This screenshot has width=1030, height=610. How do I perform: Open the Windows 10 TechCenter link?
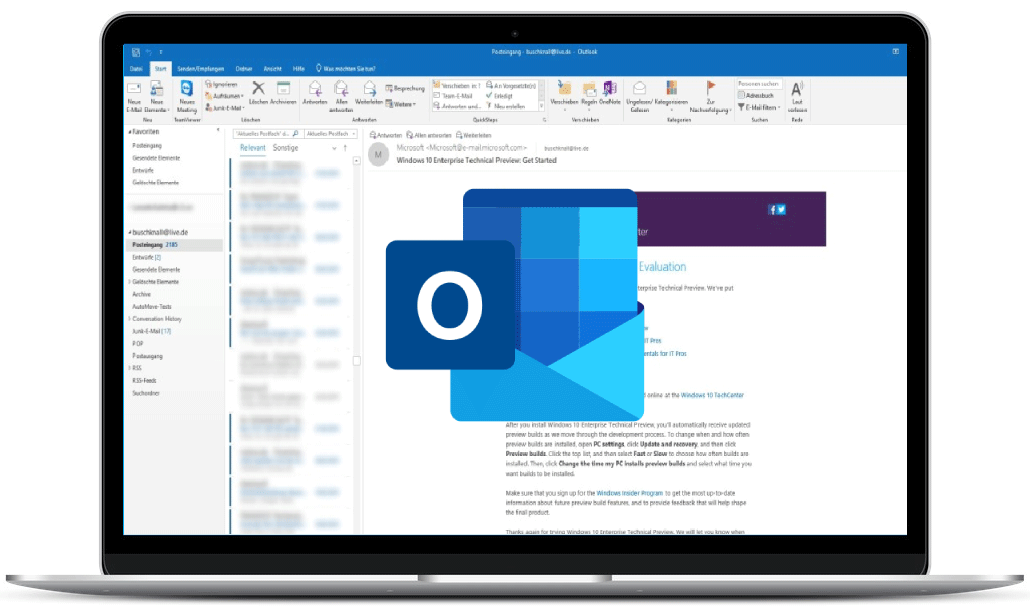tap(712, 395)
